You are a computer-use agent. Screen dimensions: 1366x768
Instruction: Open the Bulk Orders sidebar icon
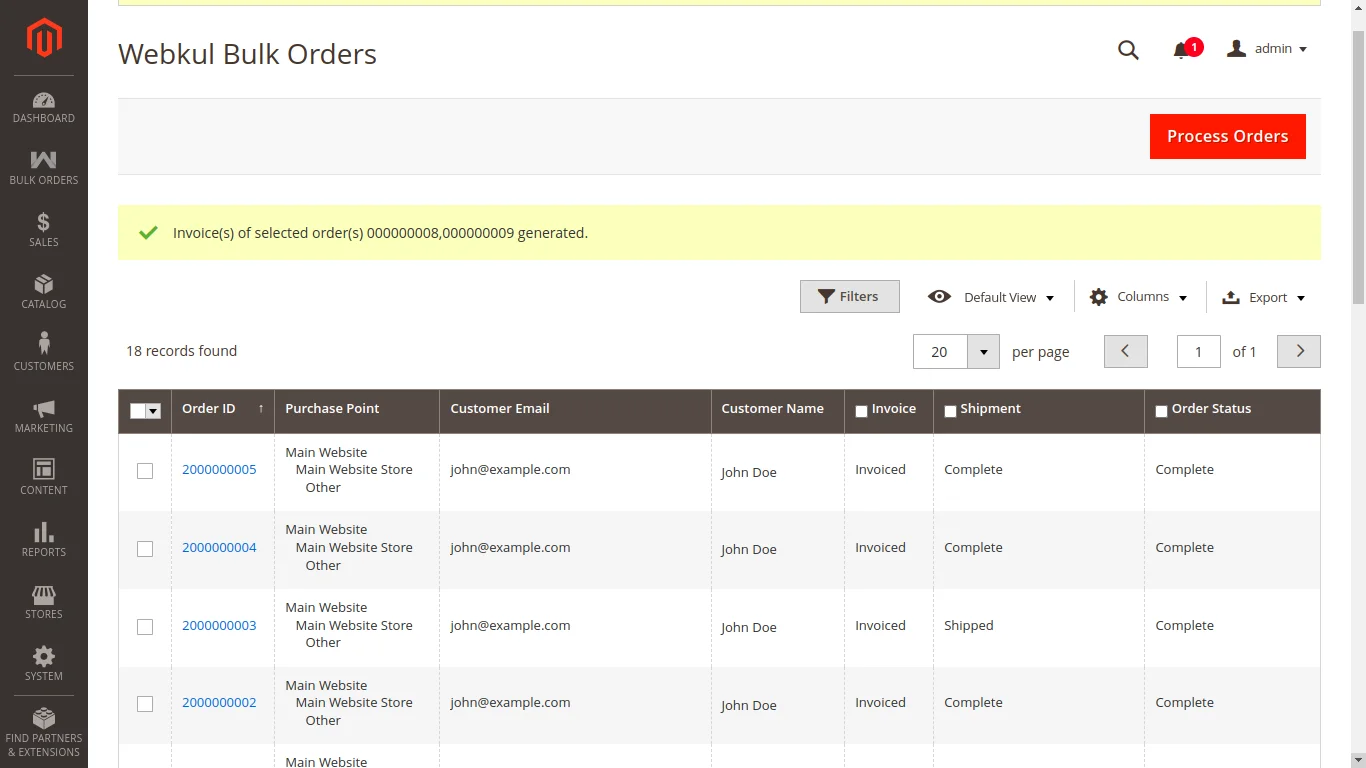coord(44,168)
